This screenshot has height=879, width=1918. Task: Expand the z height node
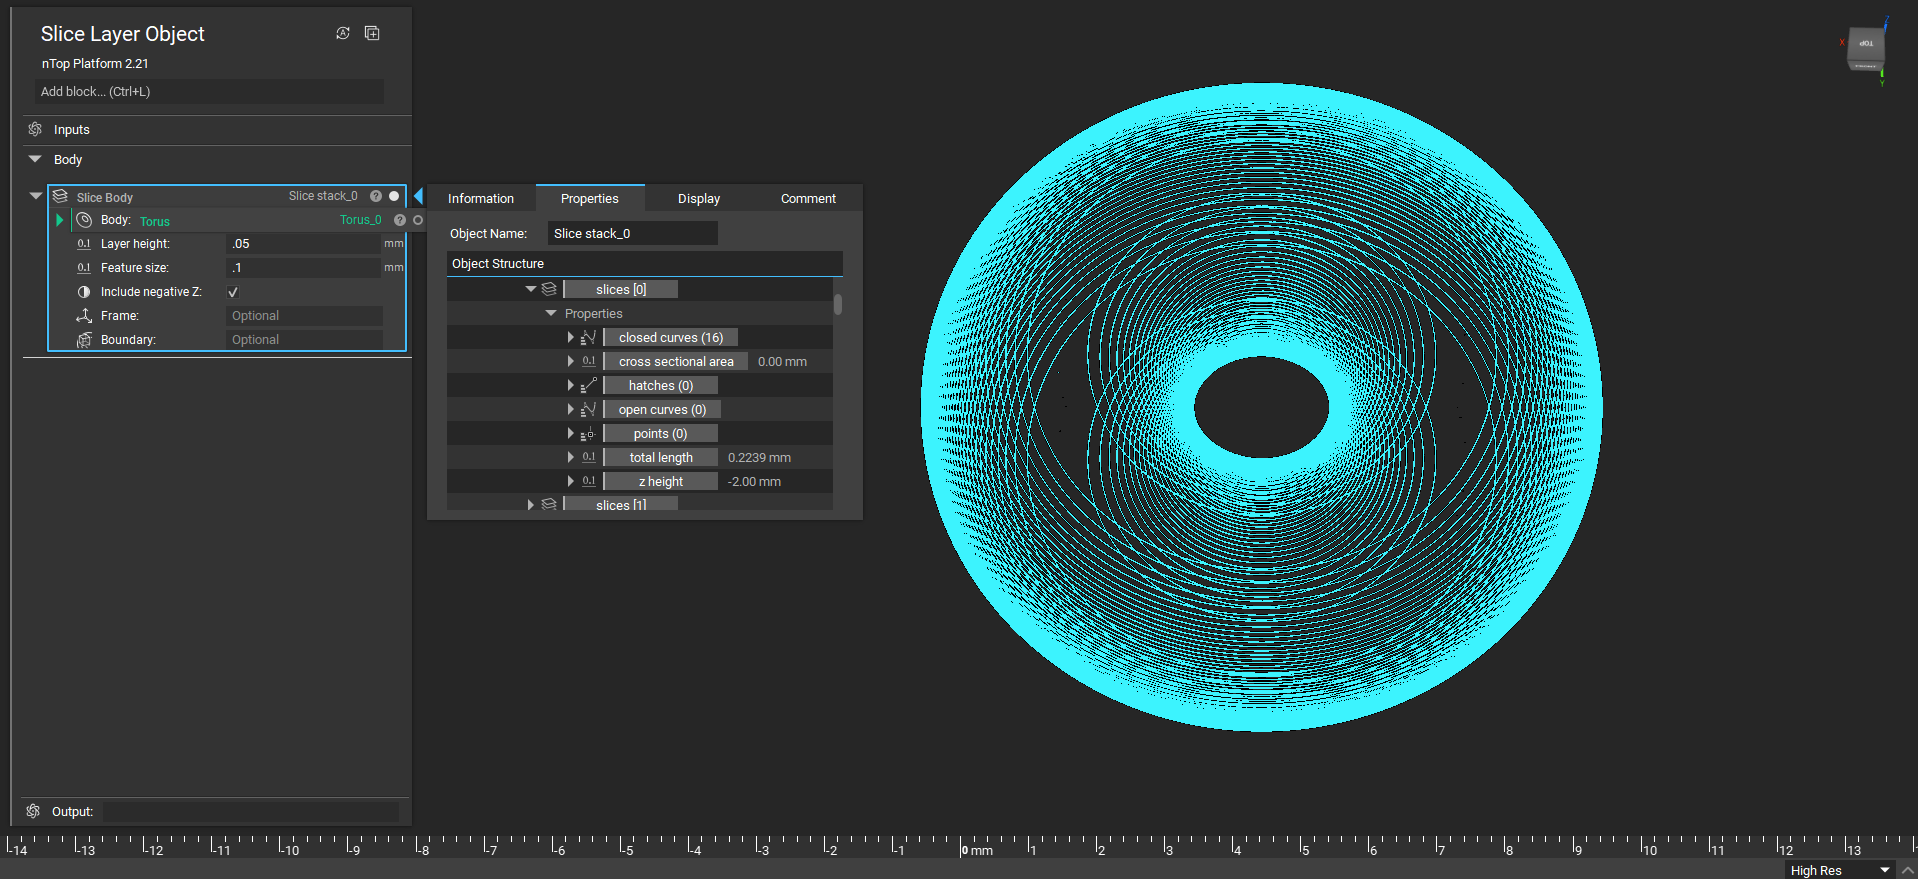(571, 481)
